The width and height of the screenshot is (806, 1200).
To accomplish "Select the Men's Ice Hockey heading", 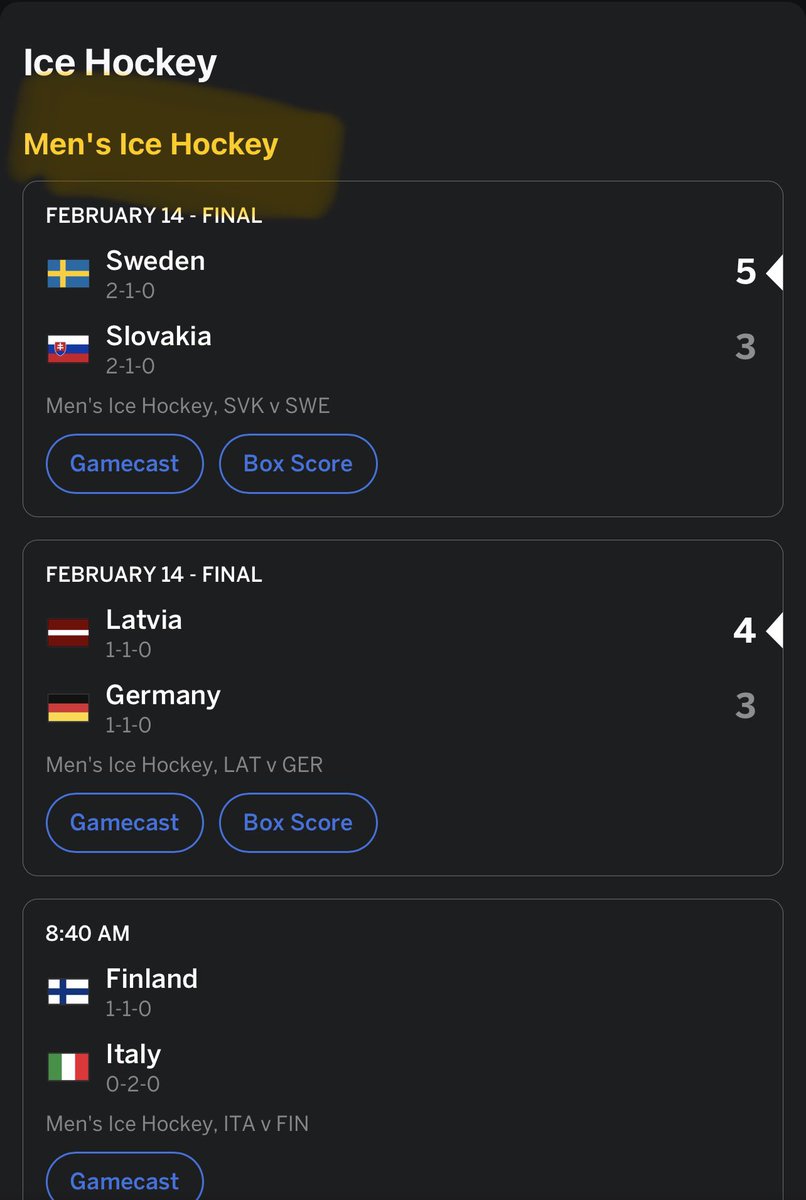I will (x=151, y=144).
